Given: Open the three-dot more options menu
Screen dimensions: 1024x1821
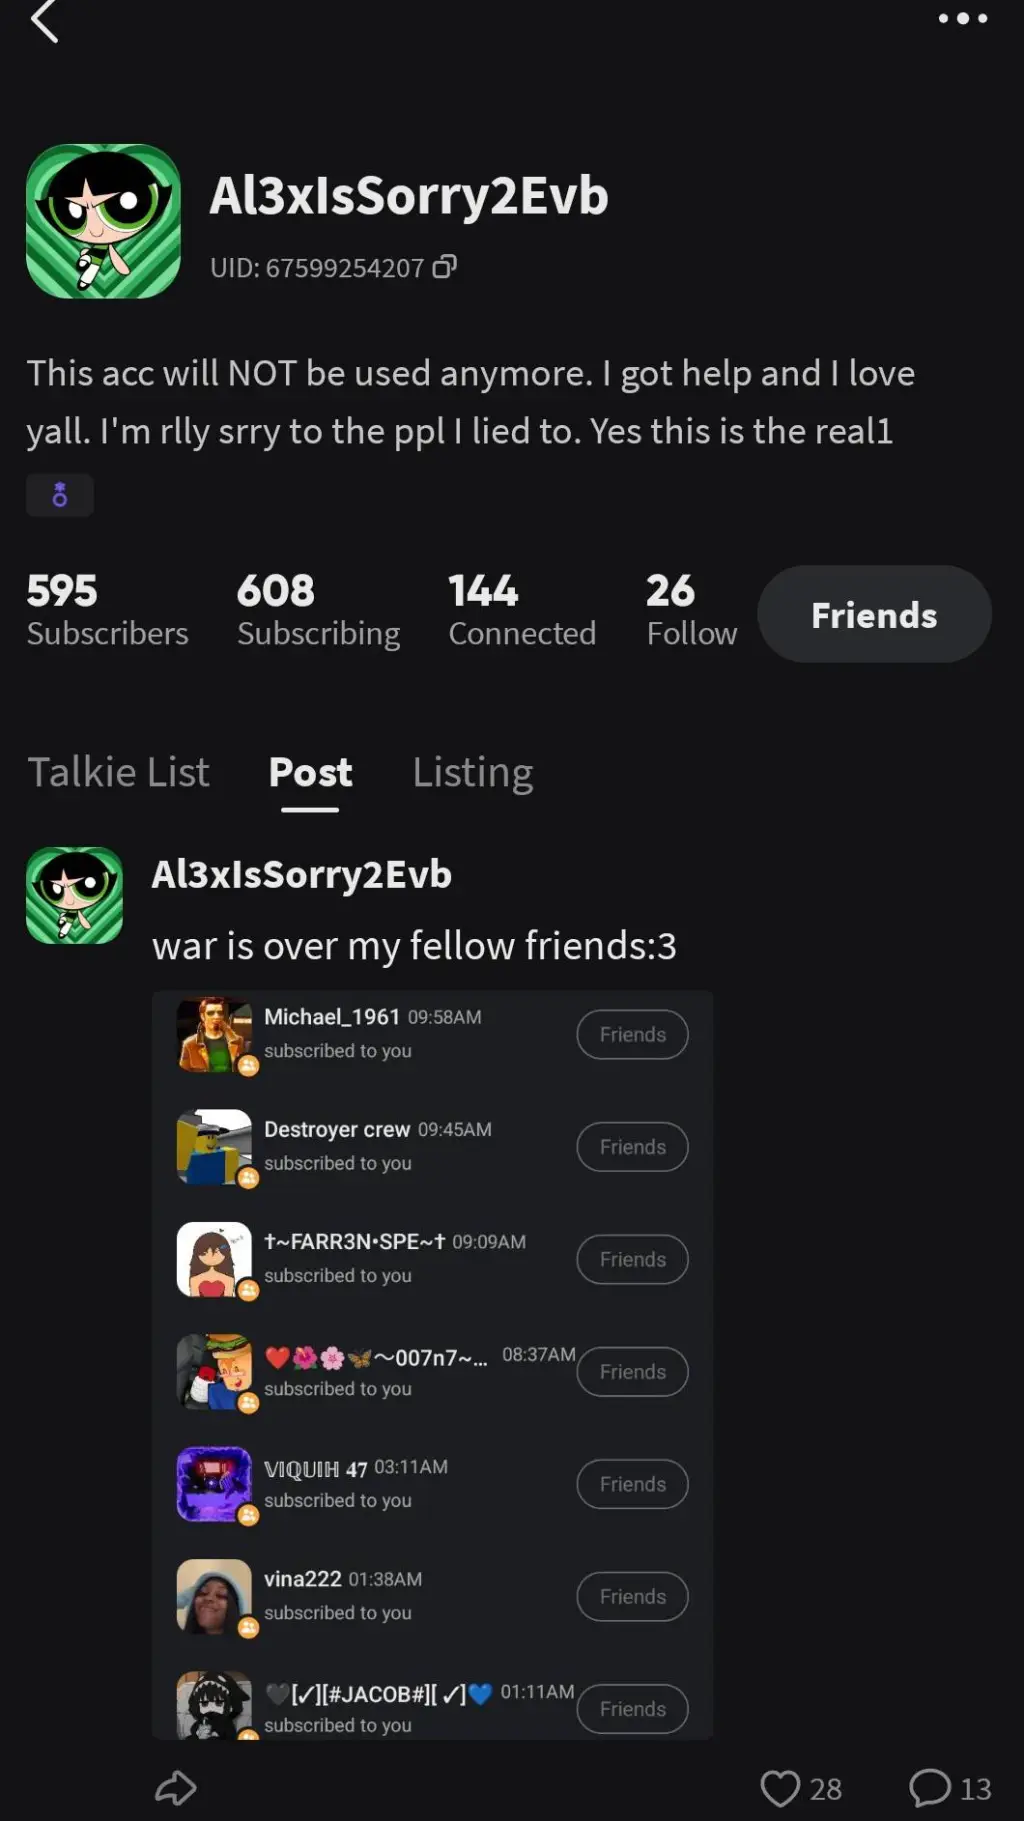Looking at the screenshot, I should [962, 18].
